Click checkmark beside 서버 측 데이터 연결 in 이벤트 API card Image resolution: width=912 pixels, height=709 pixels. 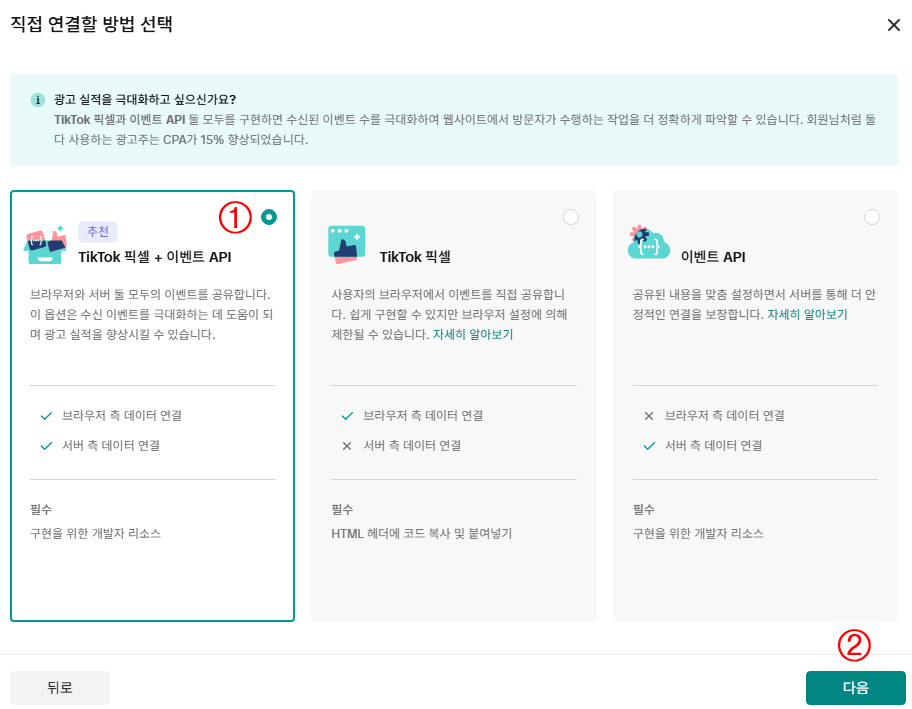(648, 445)
